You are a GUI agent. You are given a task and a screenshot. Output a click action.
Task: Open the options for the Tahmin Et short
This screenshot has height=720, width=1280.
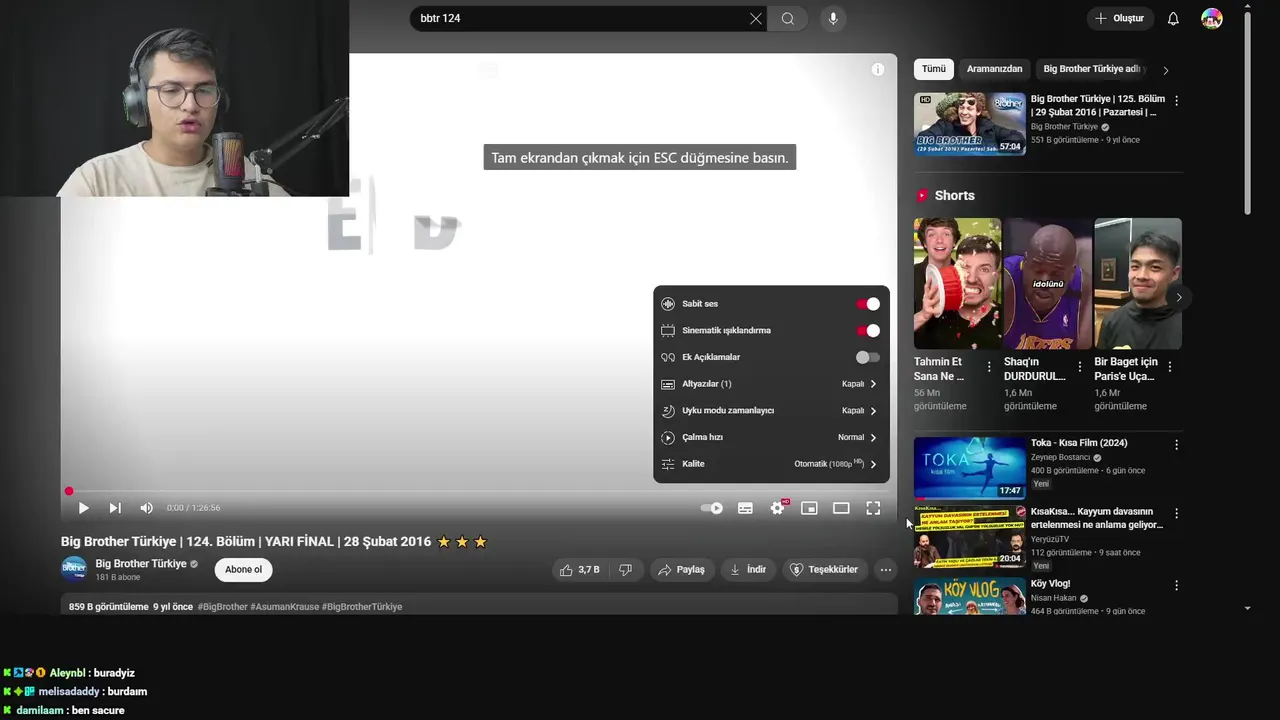[989, 367]
